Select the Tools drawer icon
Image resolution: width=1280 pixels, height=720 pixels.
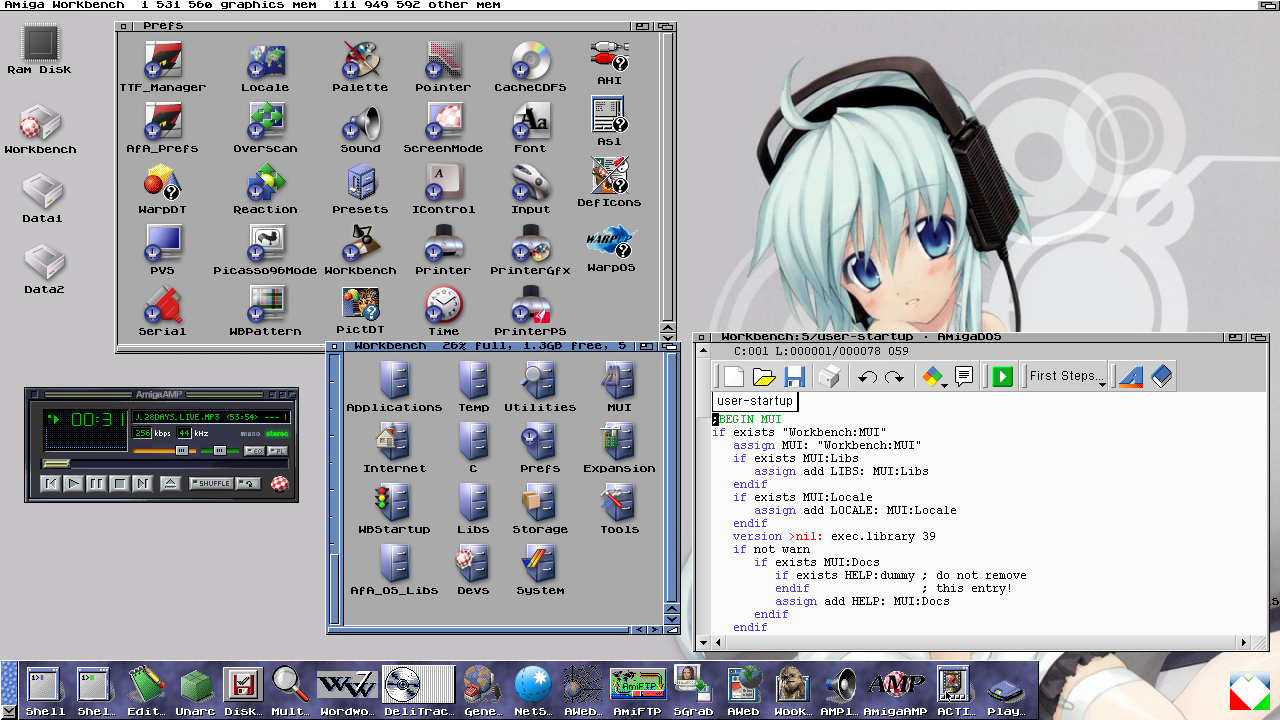point(619,508)
